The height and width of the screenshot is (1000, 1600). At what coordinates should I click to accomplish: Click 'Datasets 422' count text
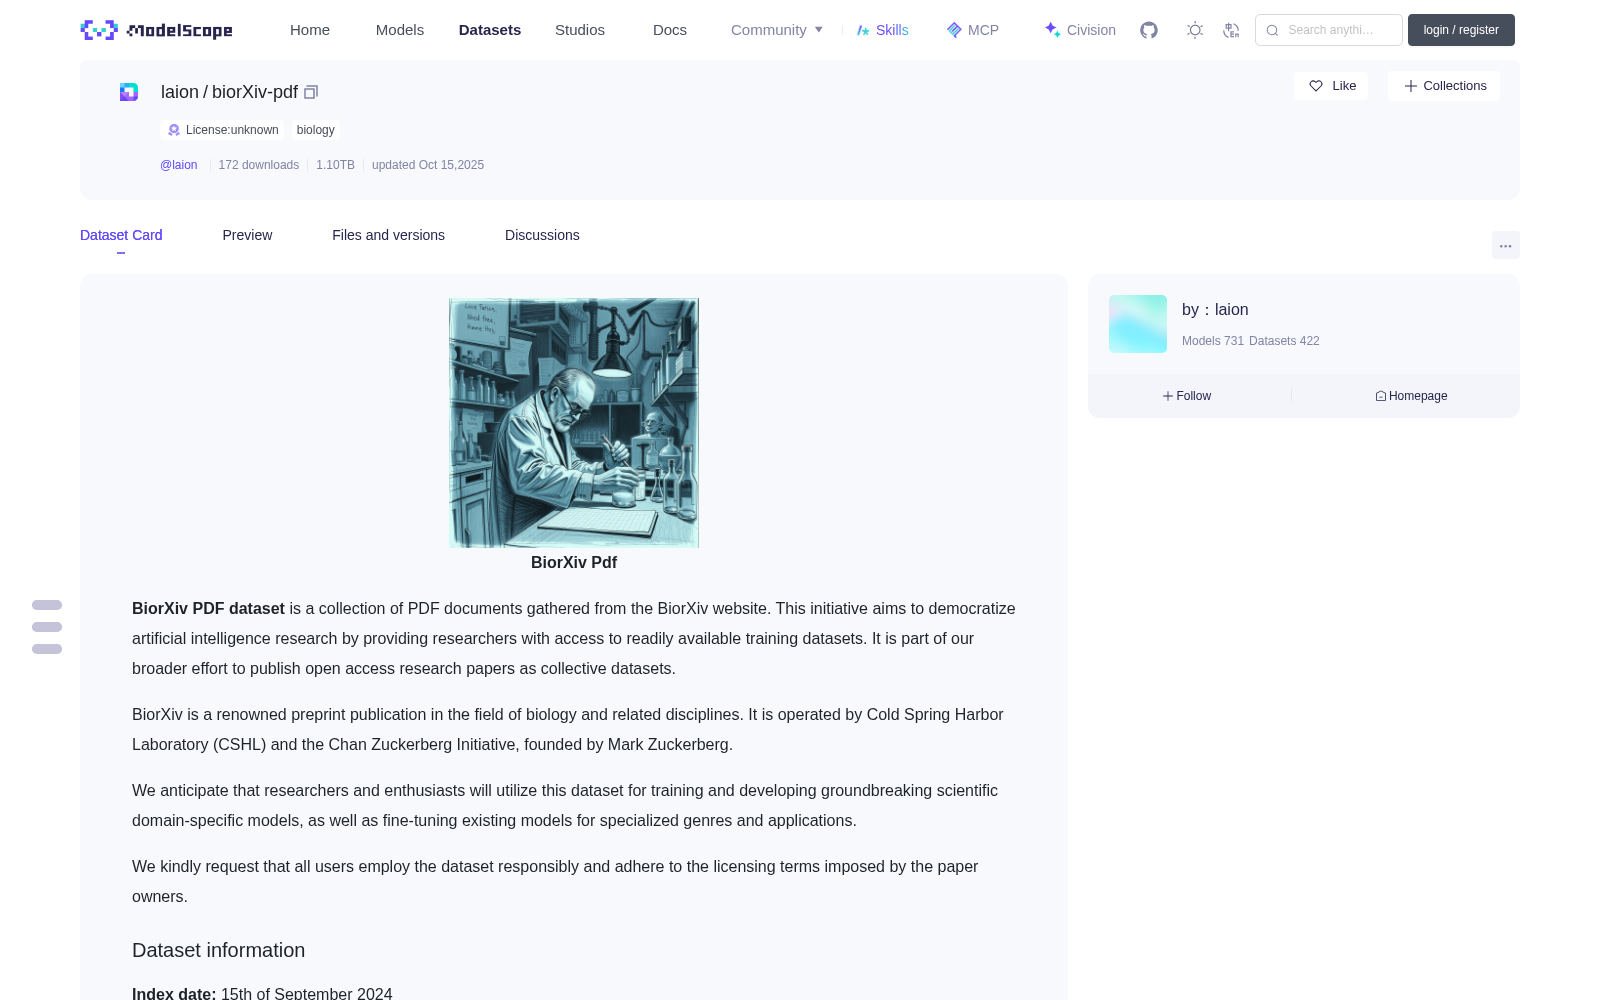(1284, 341)
